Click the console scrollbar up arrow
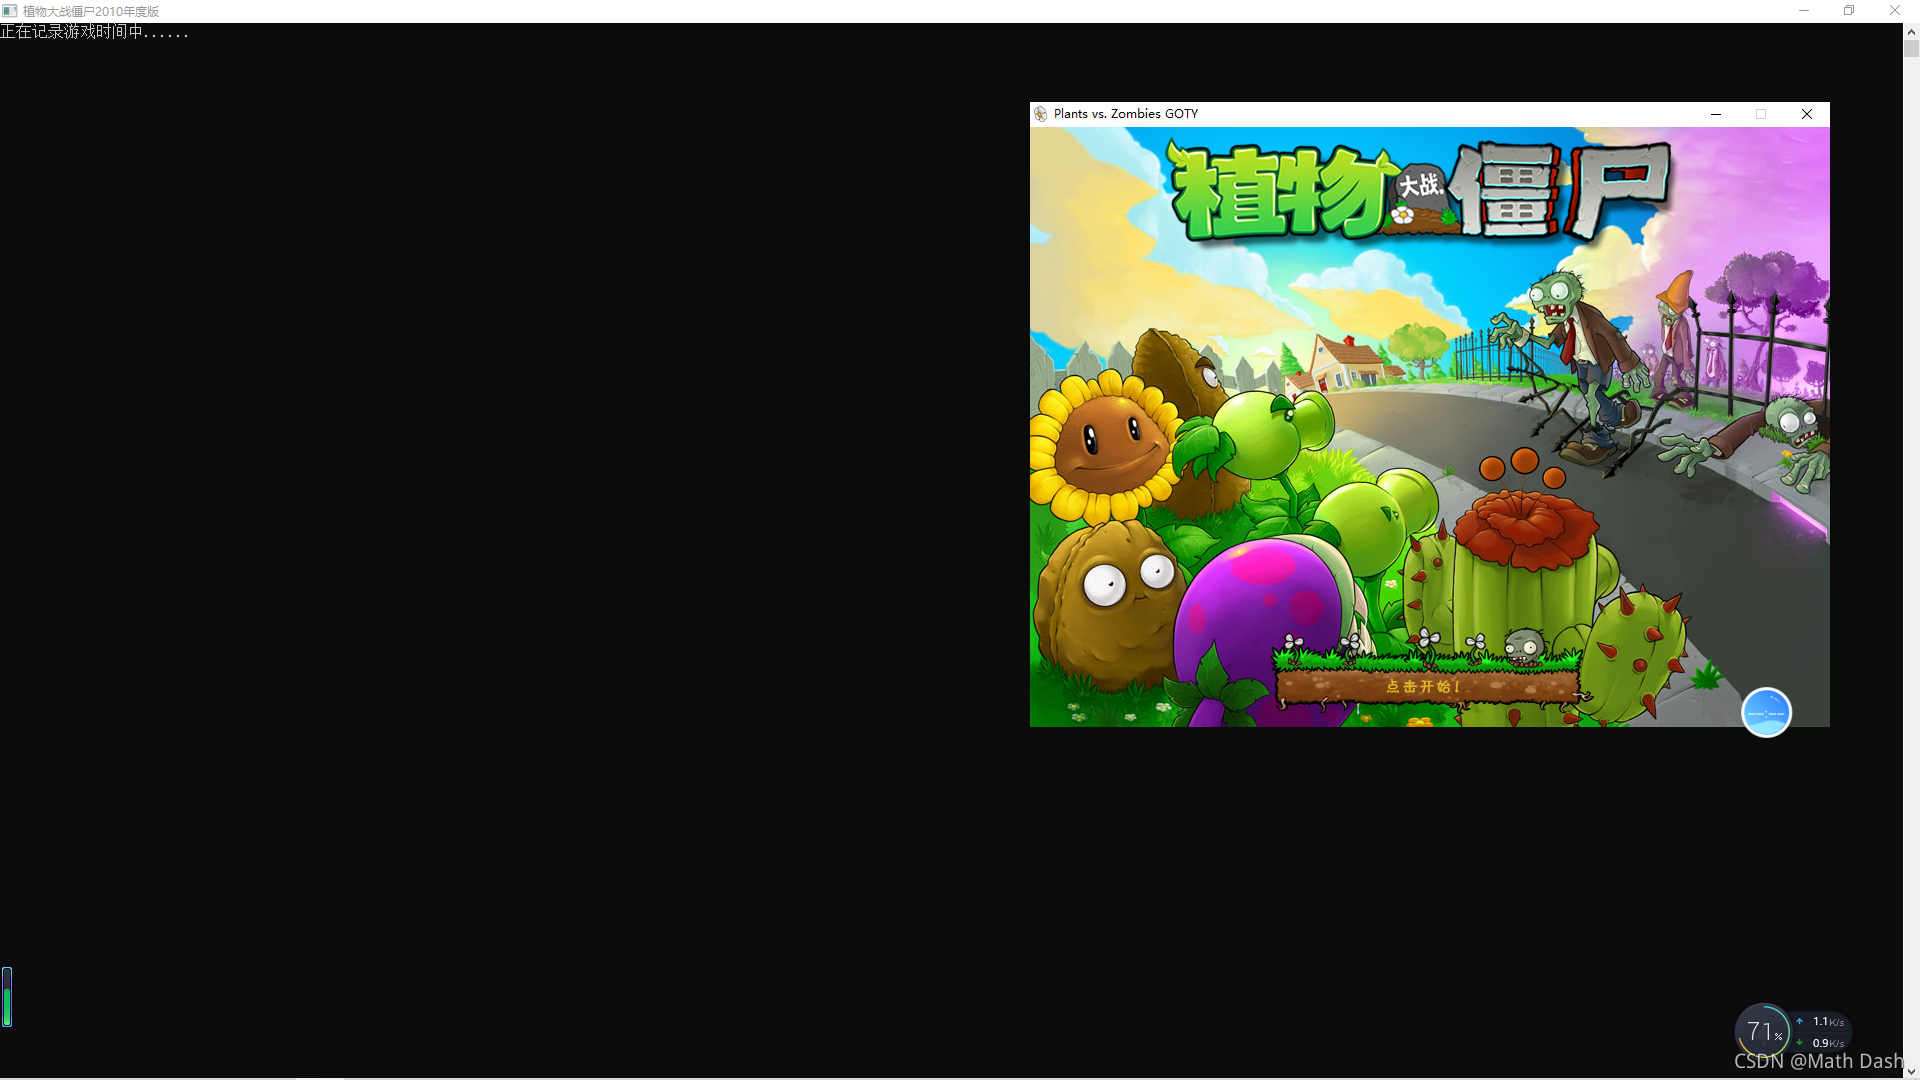Viewport: 1920px width, 1080px height. click(1911, 32)
